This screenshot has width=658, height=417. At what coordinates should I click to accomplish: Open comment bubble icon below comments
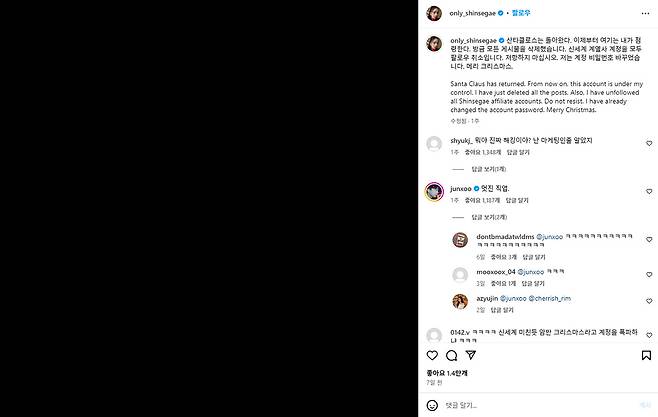[452, 355]
